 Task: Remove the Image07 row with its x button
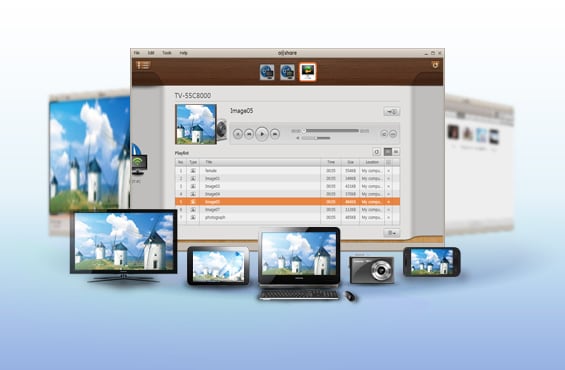click(x=388, y=210)
